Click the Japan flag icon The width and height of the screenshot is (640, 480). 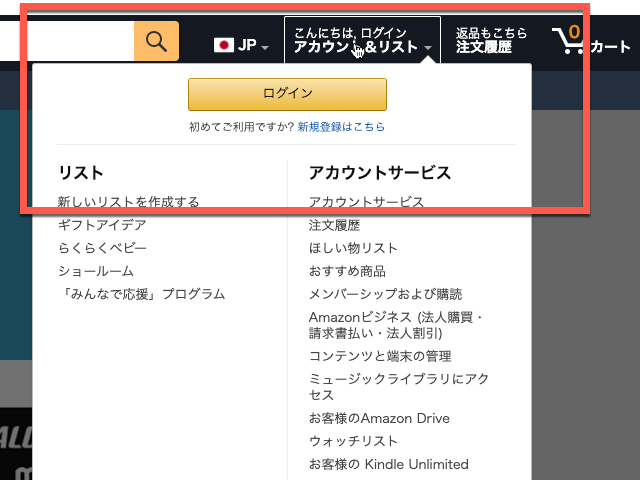coord(224,45)
